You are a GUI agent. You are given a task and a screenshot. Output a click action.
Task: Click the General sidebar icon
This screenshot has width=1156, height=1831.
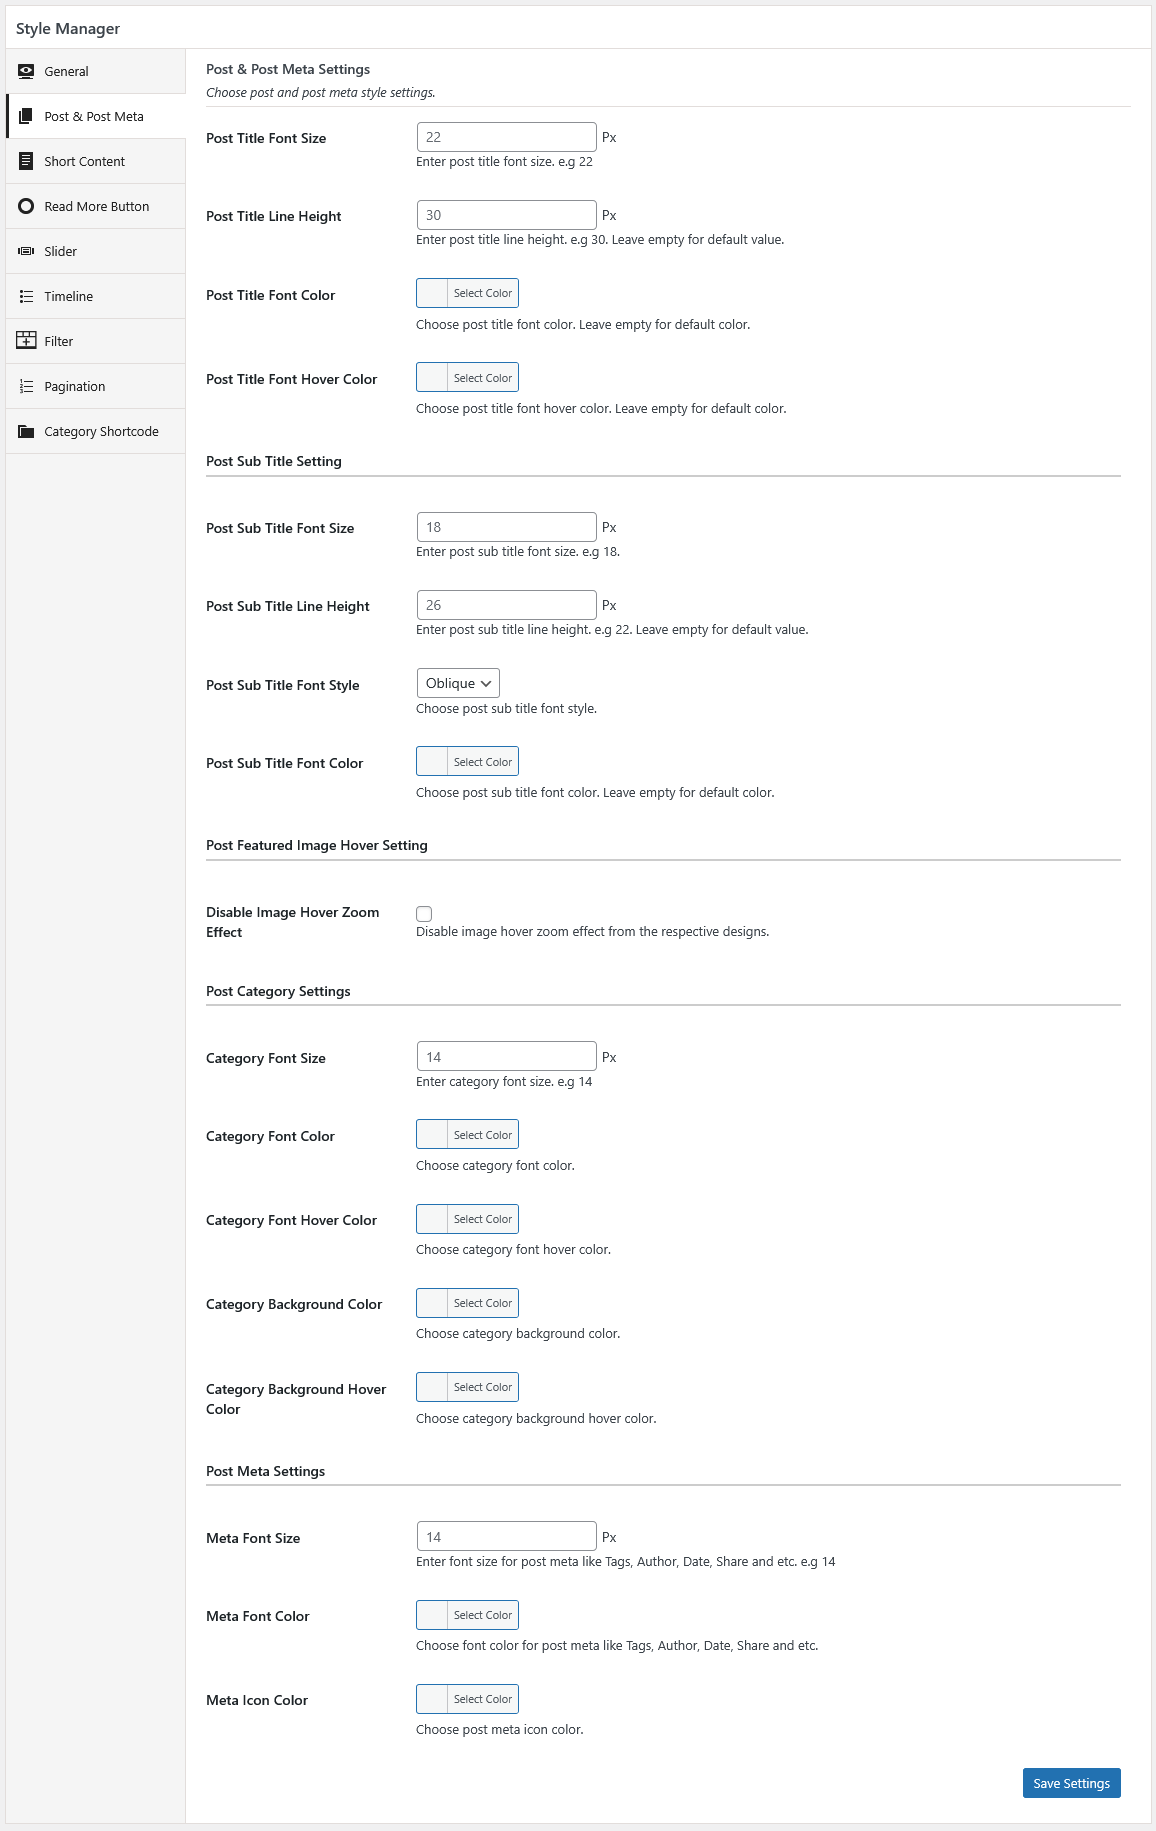pos(26,71)
